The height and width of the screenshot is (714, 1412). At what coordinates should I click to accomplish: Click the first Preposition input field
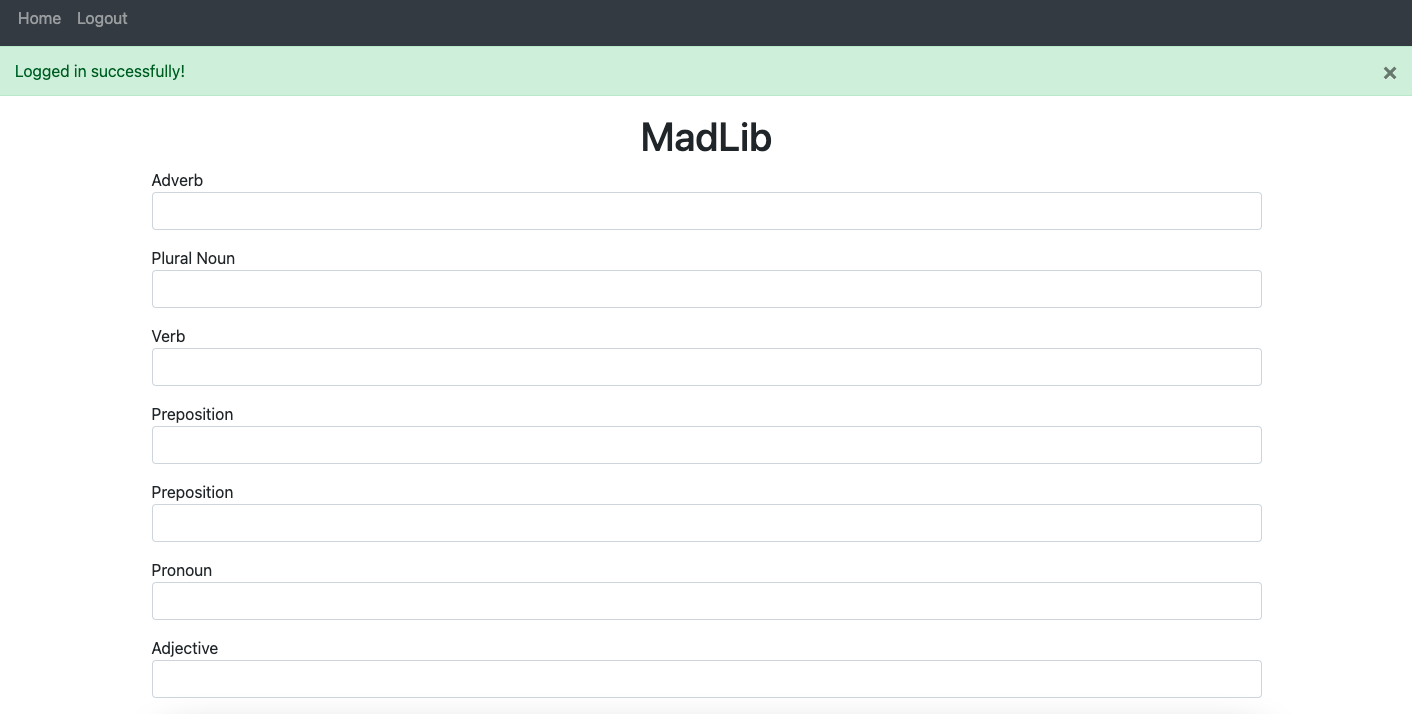(706, 445)
